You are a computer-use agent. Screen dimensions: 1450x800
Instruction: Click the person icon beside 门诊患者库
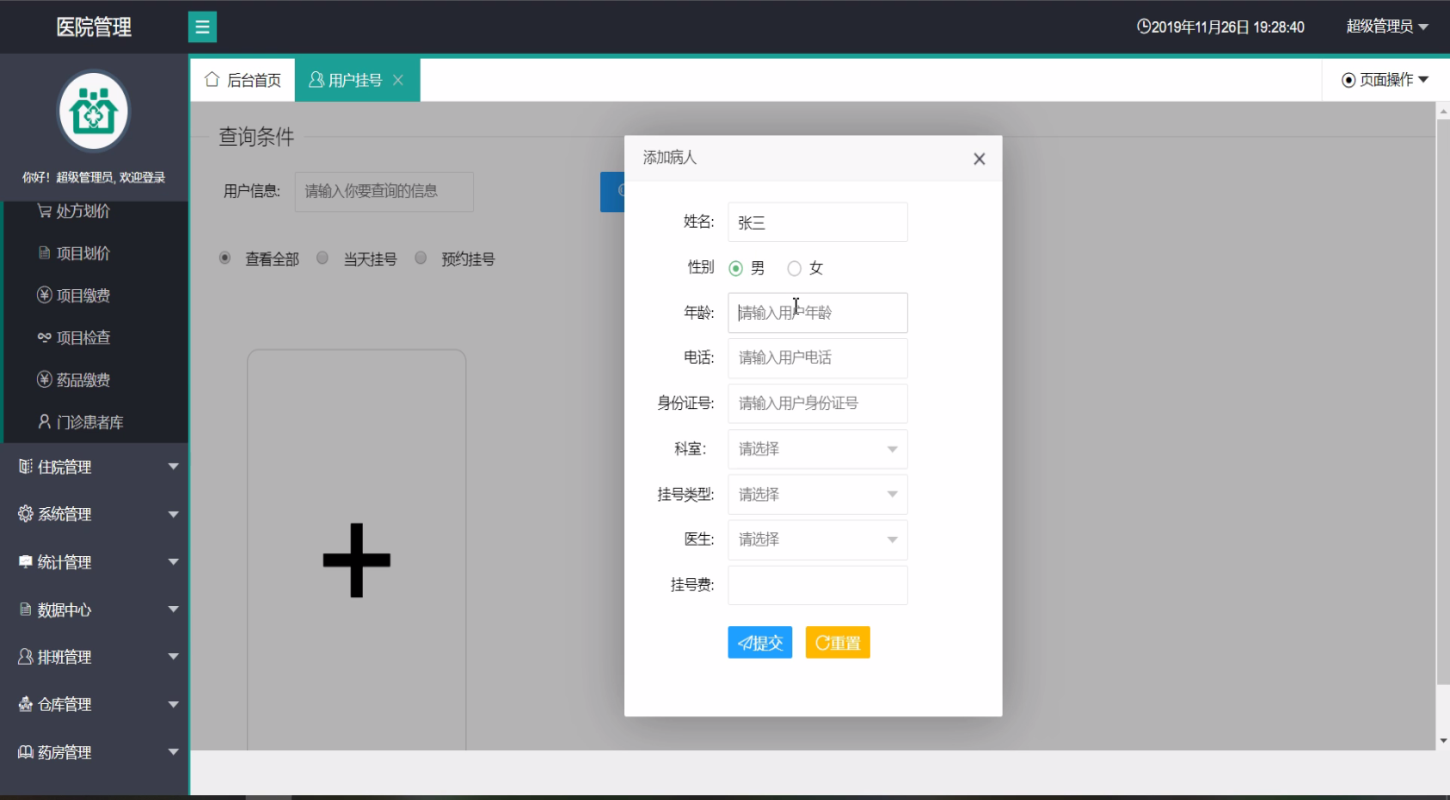coord(44,422)
